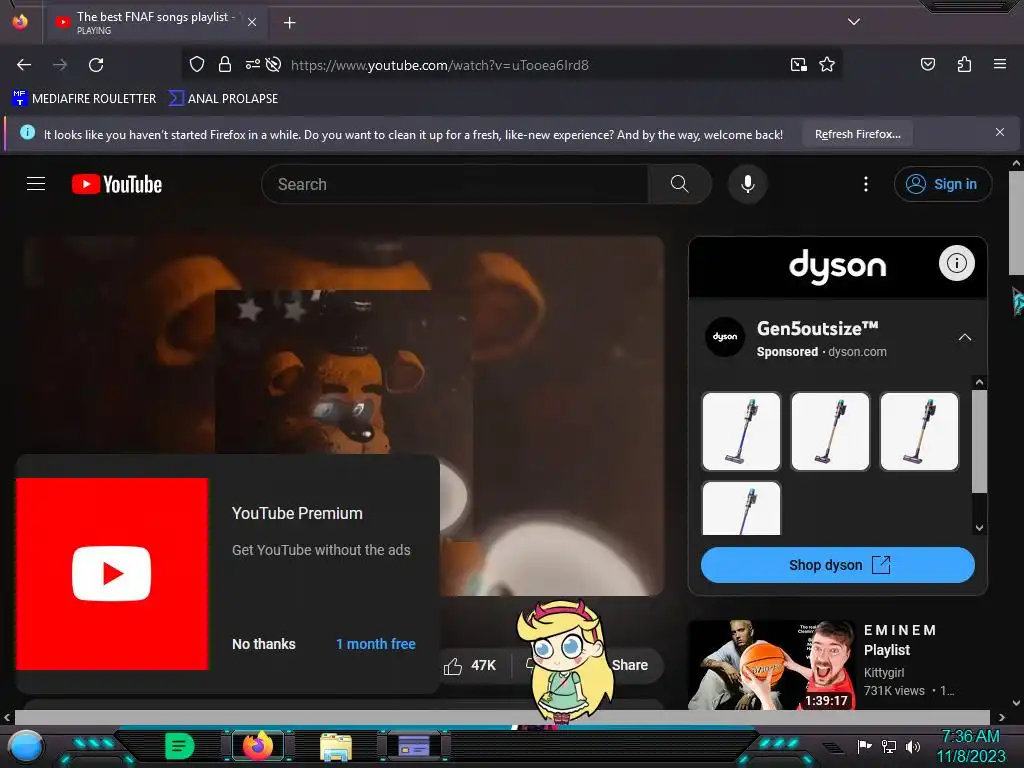
Task: Click the YouTube search magnifier button
Action: tap(679, 184)
